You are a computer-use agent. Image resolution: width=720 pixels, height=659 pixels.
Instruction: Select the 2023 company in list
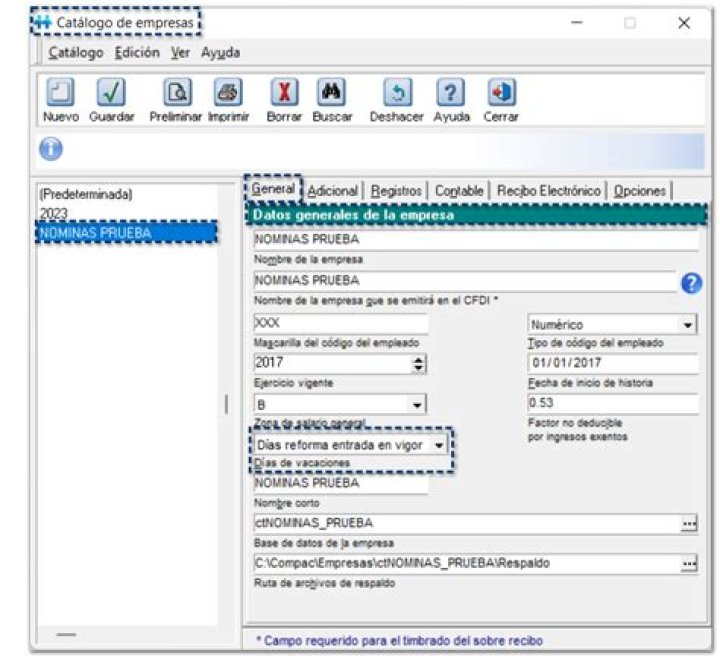coord(54,213)
